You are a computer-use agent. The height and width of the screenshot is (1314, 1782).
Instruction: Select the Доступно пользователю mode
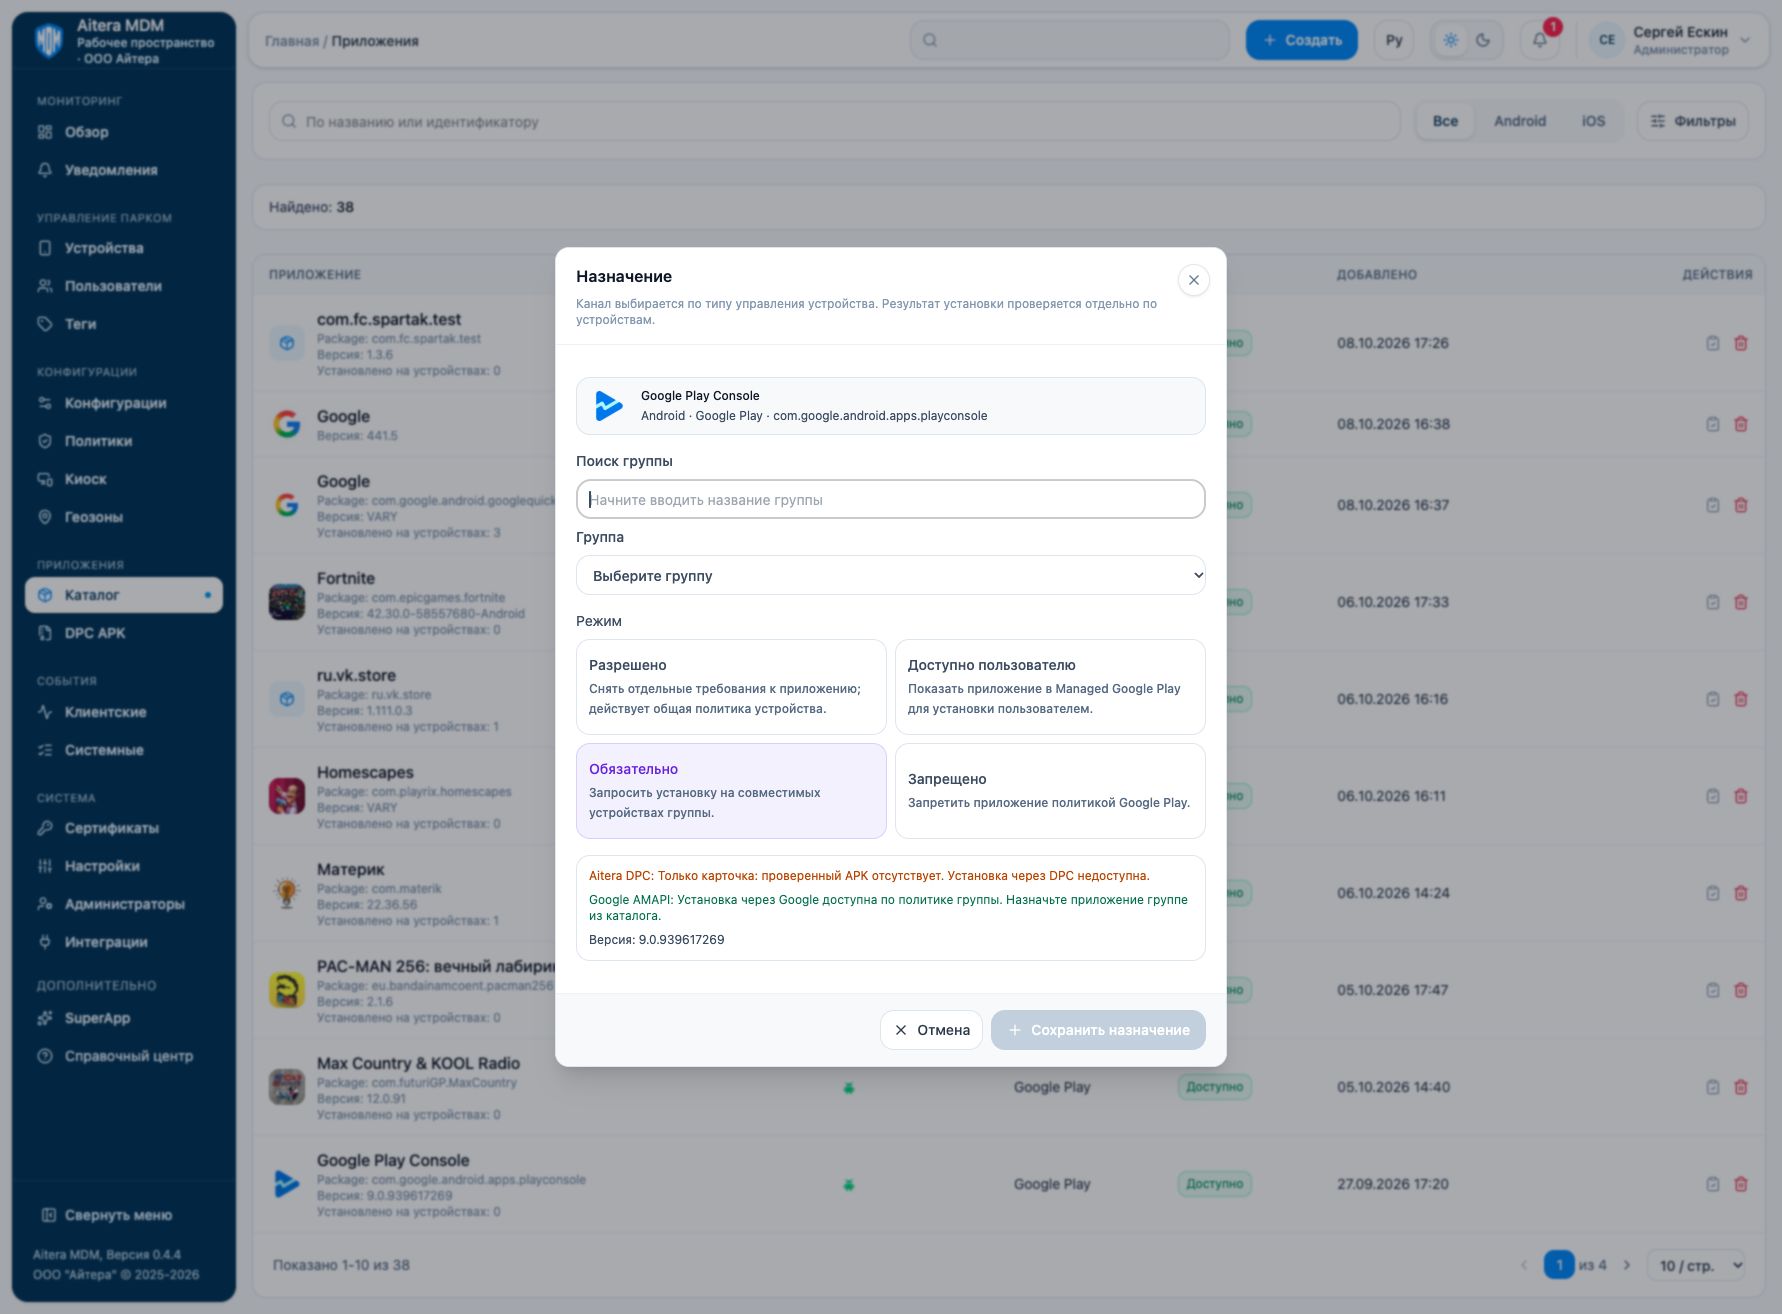[1050, 687]
